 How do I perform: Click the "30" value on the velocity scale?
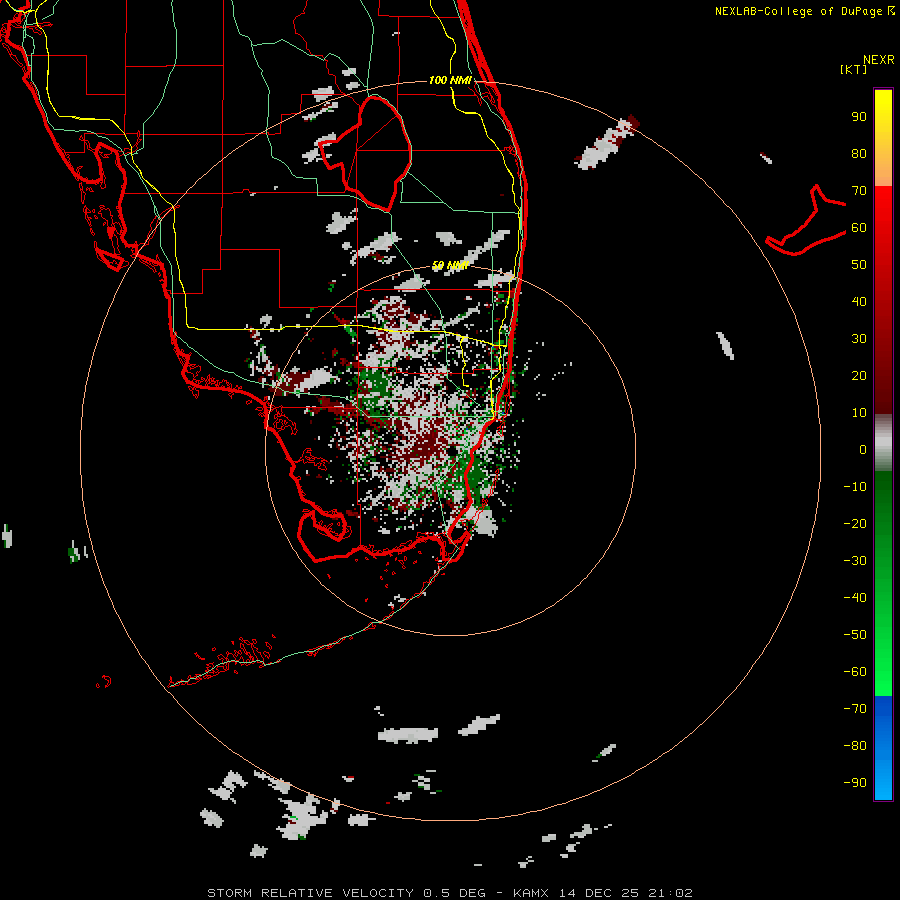pos(859,339)
